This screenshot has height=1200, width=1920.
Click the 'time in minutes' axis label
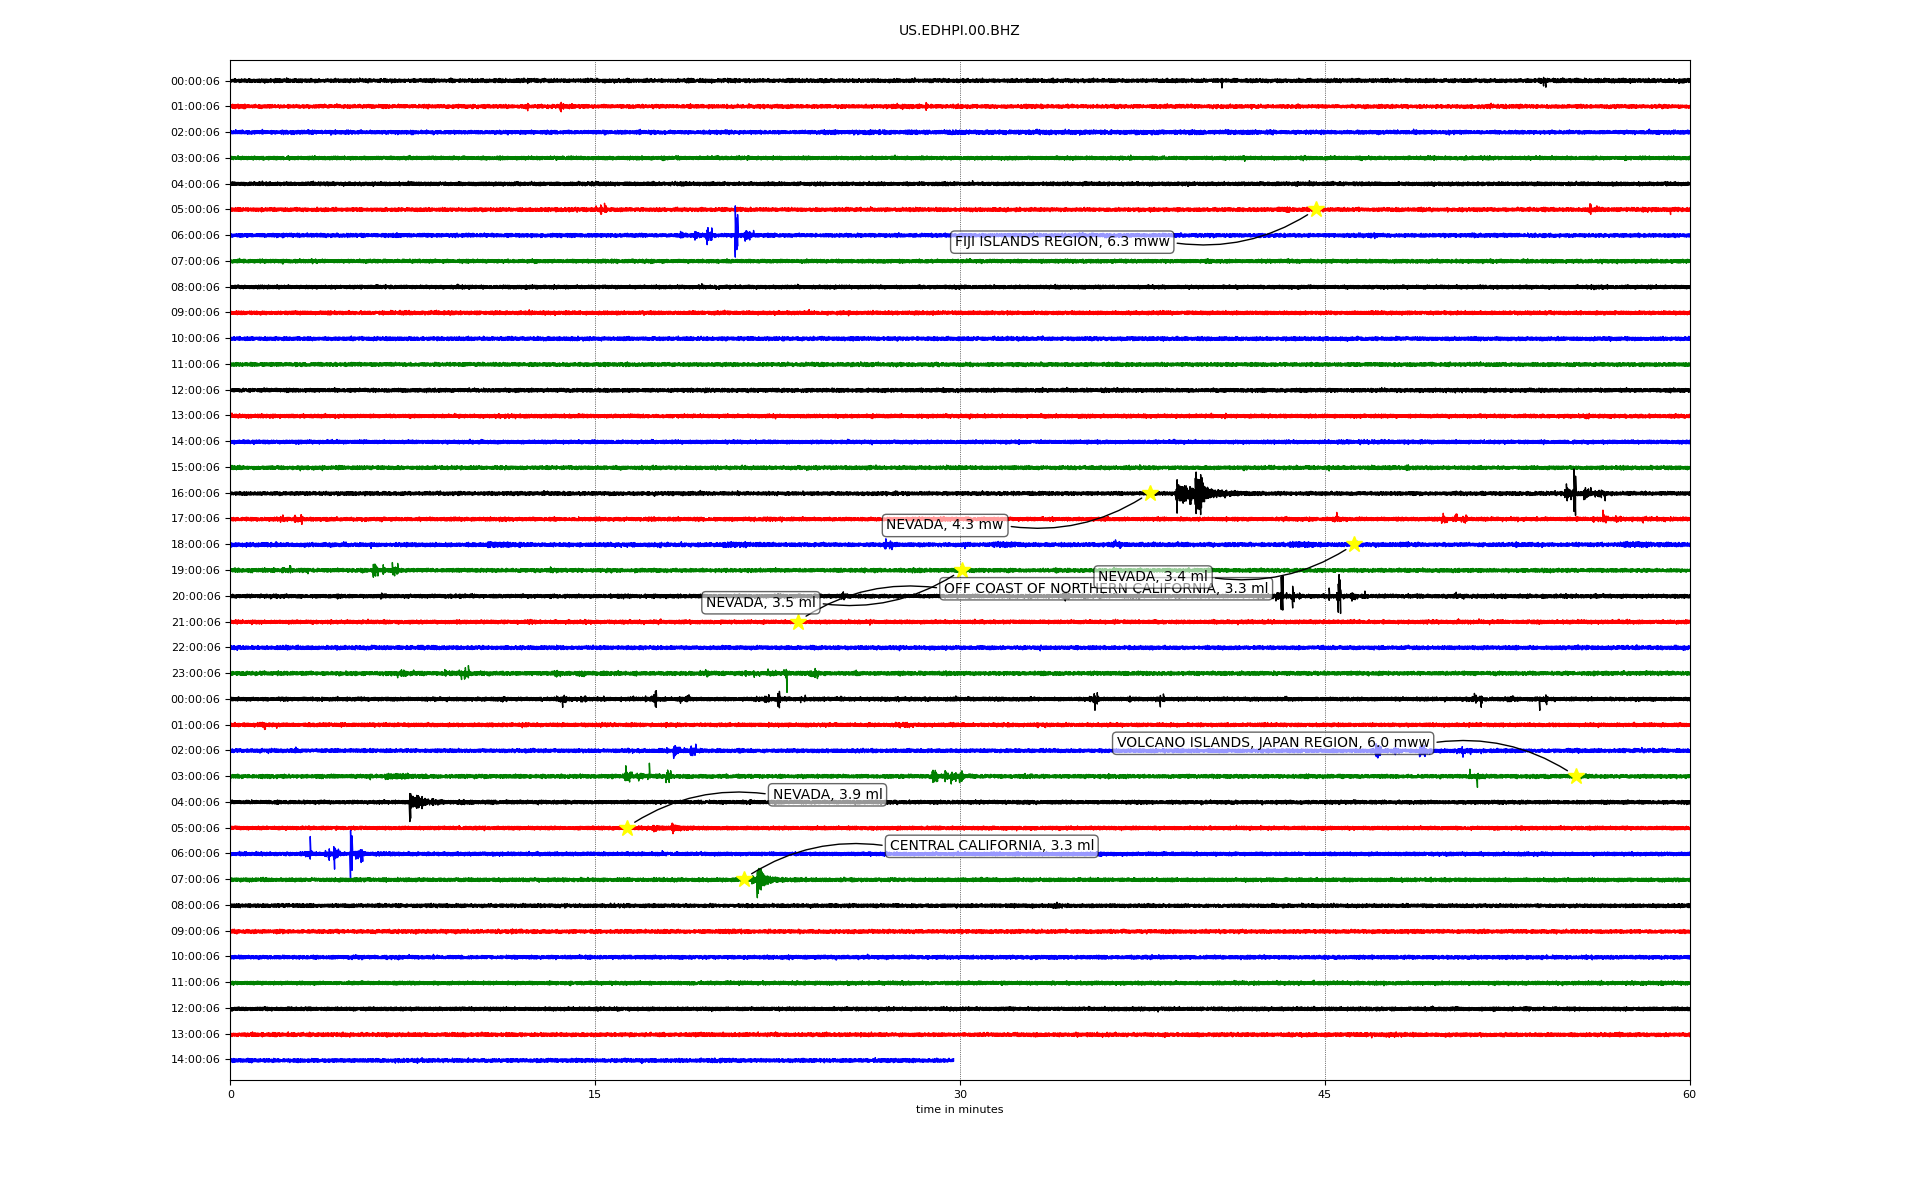959,1110
